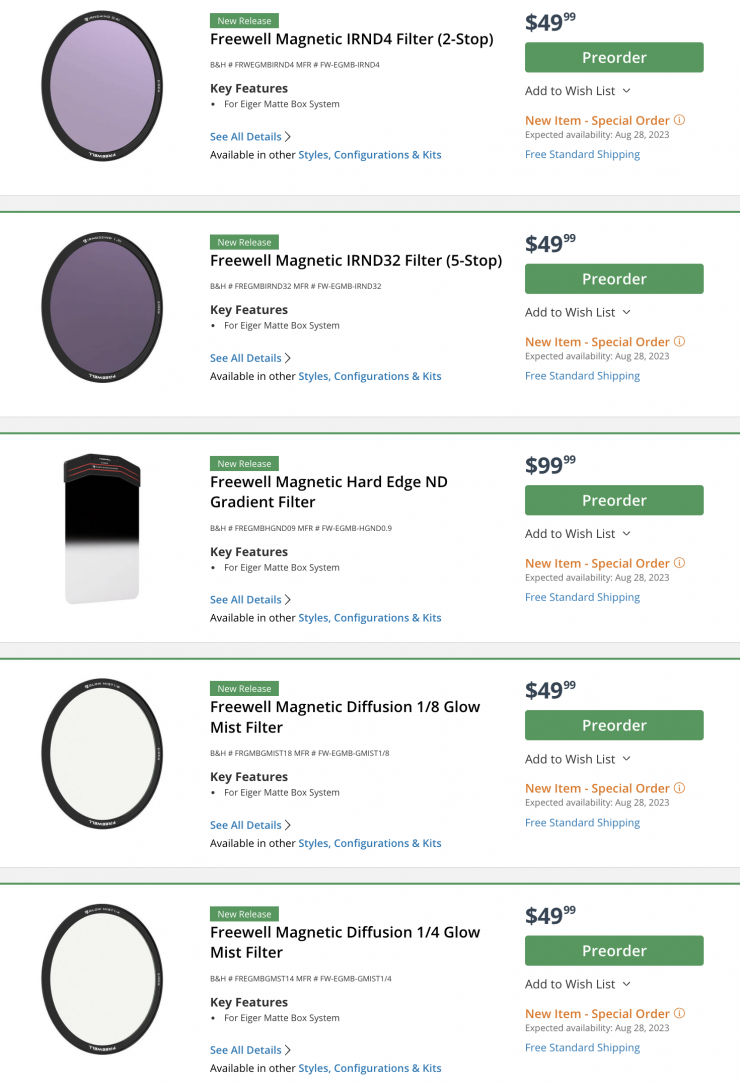The width and height of the screenshot is (740, 1084).
Task: Click info icon beside Hard Edge ND Special Order
Action: 680,563
